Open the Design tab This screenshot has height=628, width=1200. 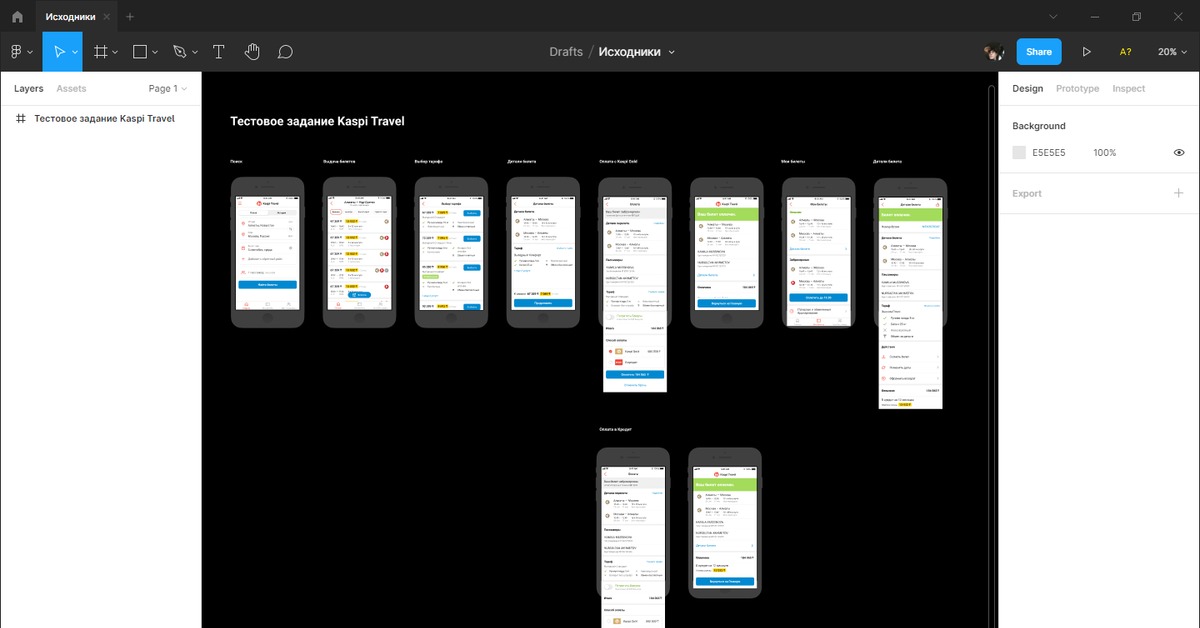1027,88
